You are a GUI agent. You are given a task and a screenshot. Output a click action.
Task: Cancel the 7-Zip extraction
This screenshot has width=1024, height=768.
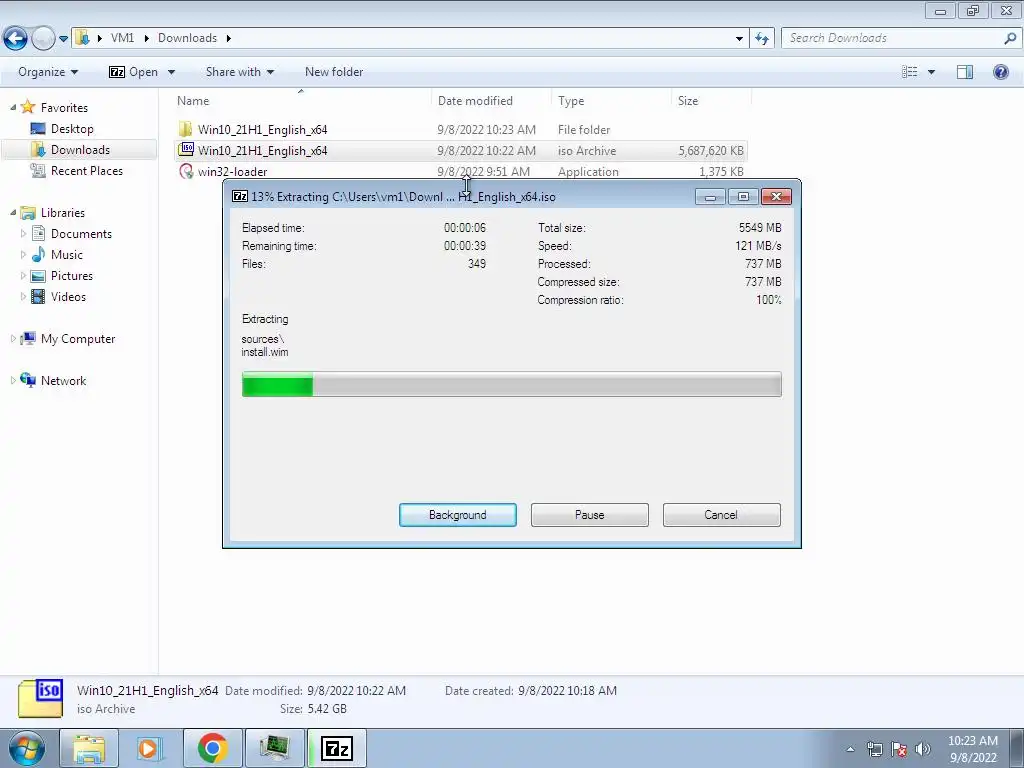[x=721, y=515]
